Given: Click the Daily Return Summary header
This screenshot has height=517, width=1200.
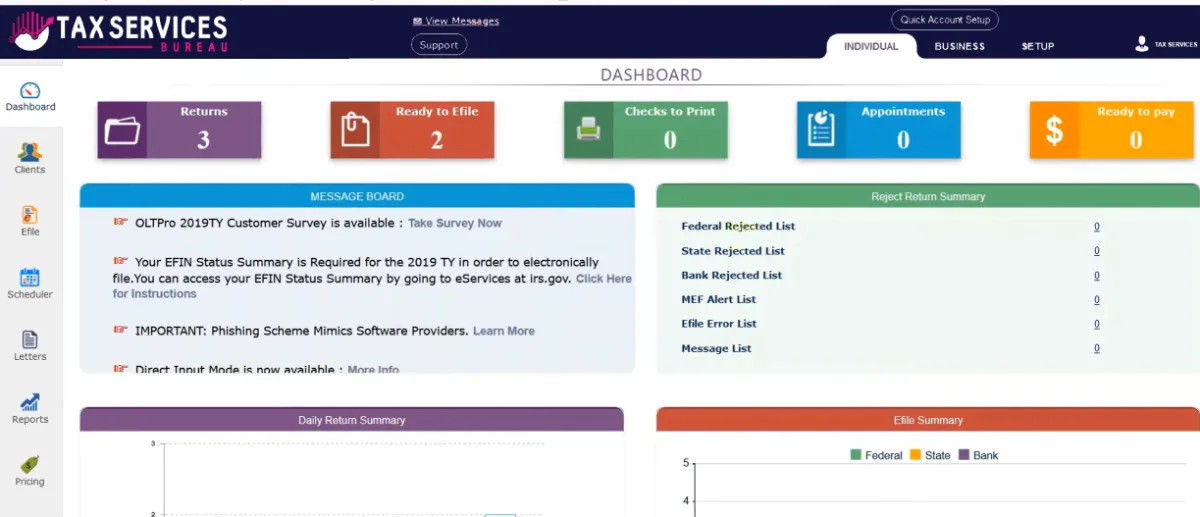Looking at the screenshot, I should [352, 420].
